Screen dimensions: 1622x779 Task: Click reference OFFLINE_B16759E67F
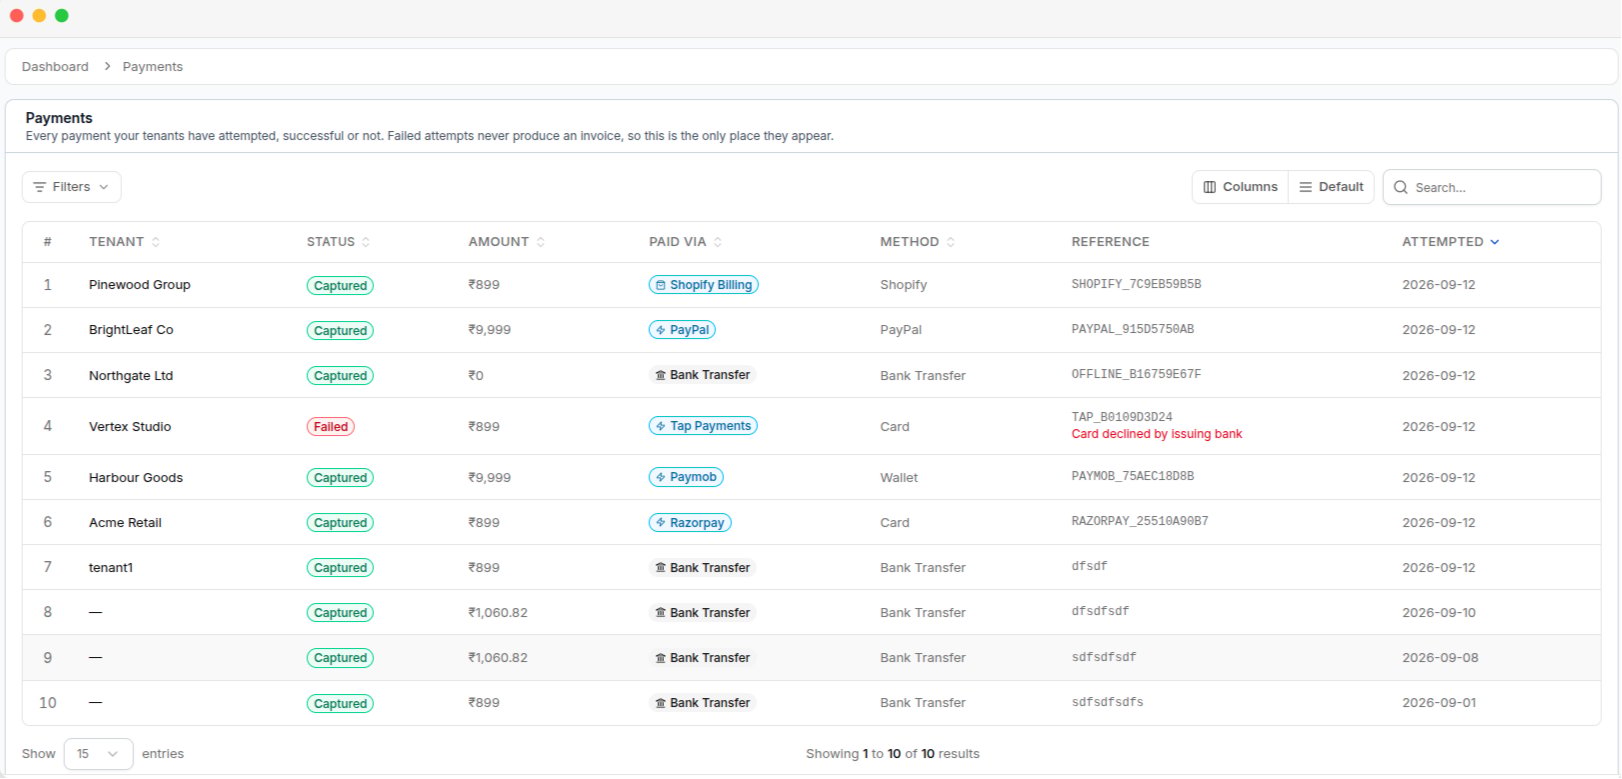pos(1136,375)
